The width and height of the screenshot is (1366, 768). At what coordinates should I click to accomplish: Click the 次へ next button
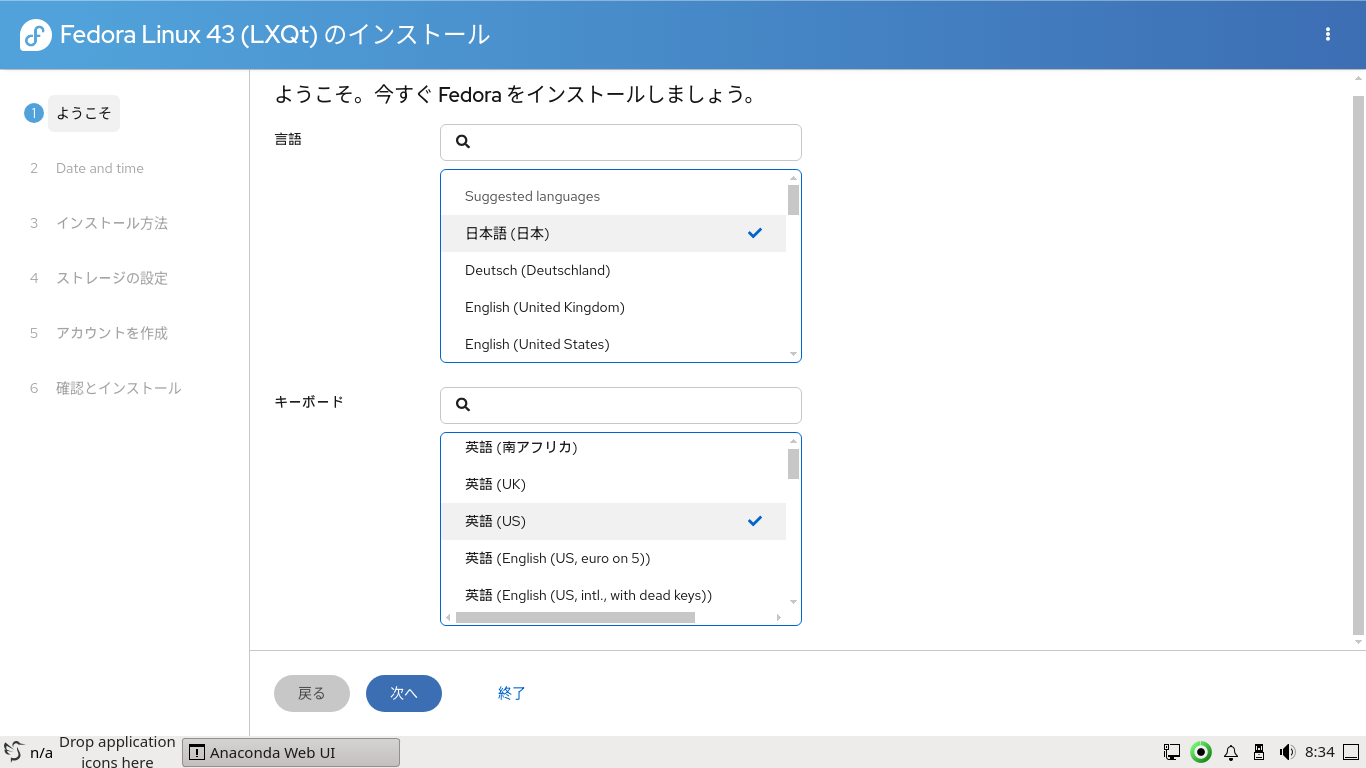pos(404,693)
